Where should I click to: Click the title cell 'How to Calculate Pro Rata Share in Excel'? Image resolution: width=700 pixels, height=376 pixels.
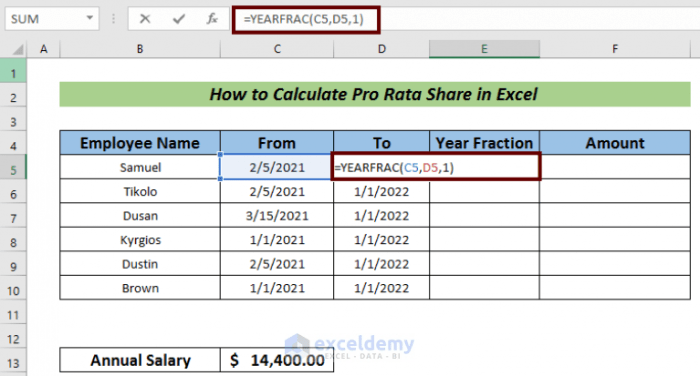(x=375, y=94)
